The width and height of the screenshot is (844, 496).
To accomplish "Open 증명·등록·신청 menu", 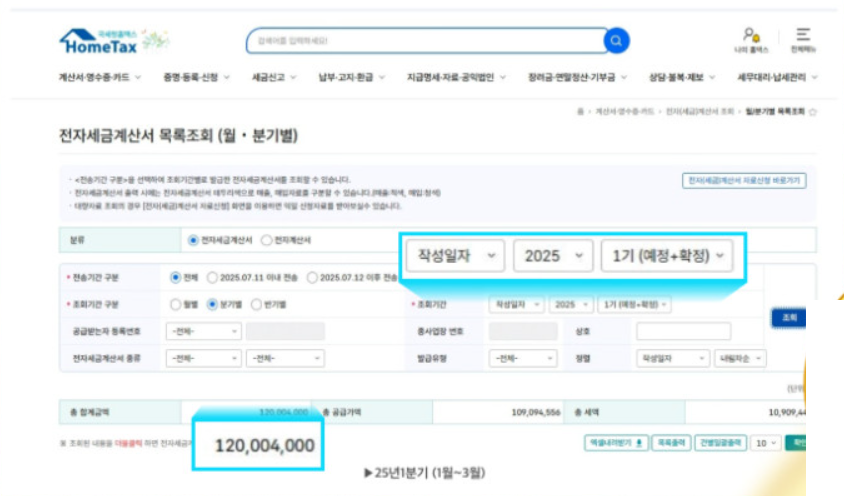I will [196, 78].
